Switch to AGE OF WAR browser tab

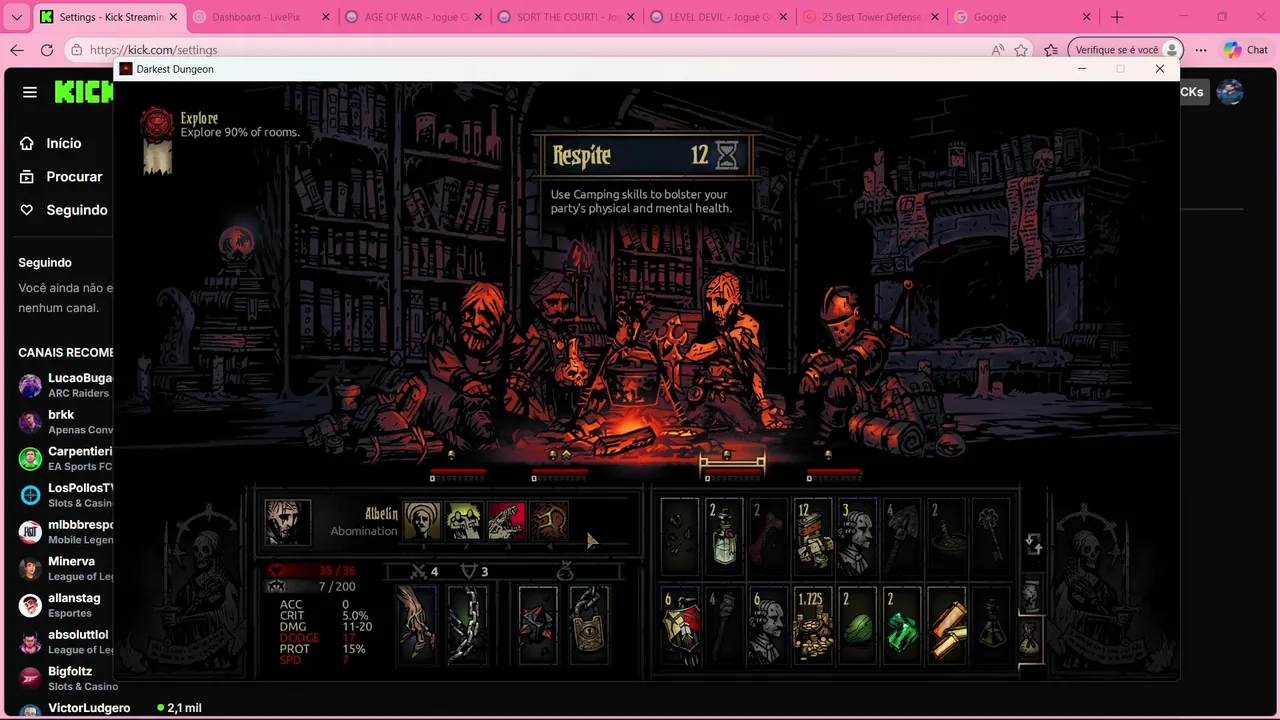413,17
